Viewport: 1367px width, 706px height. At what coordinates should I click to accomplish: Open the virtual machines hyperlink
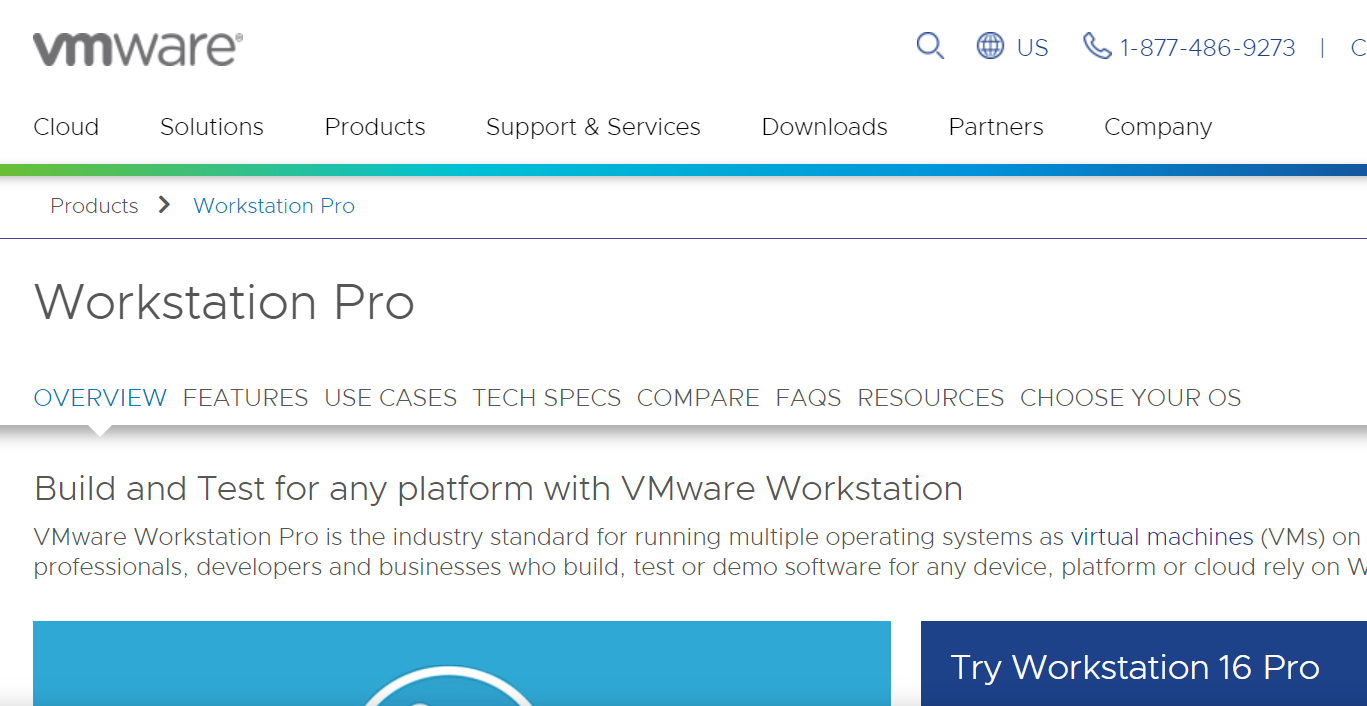(1161, 537)
